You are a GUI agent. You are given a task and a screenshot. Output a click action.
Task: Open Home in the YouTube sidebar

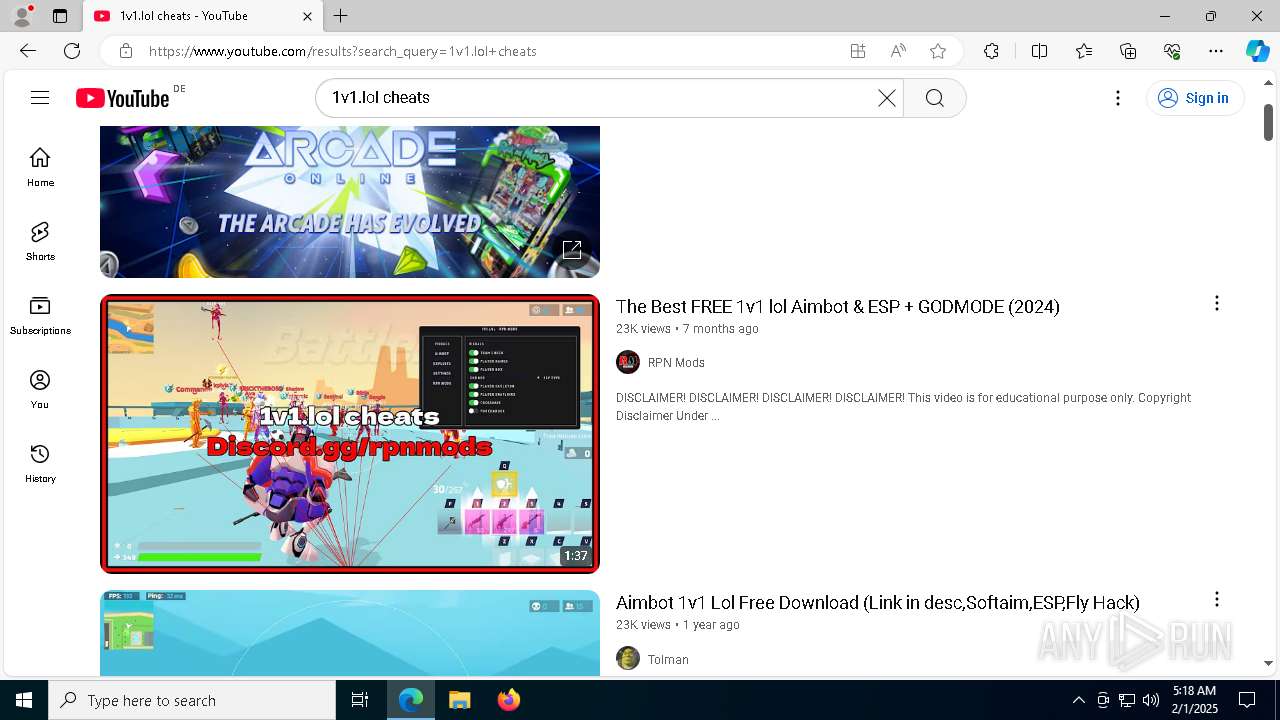pos(40,167)
